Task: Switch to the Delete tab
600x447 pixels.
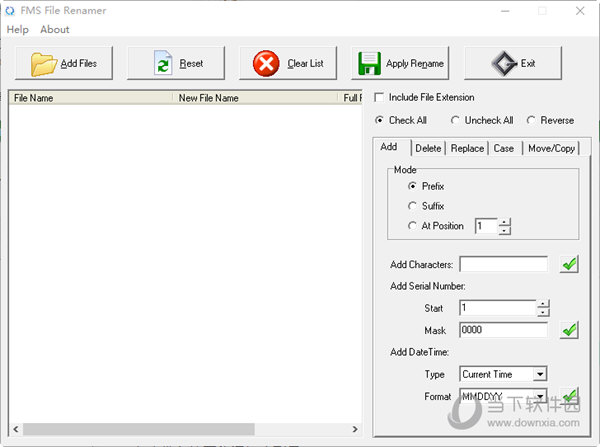Action: (428, 148)
